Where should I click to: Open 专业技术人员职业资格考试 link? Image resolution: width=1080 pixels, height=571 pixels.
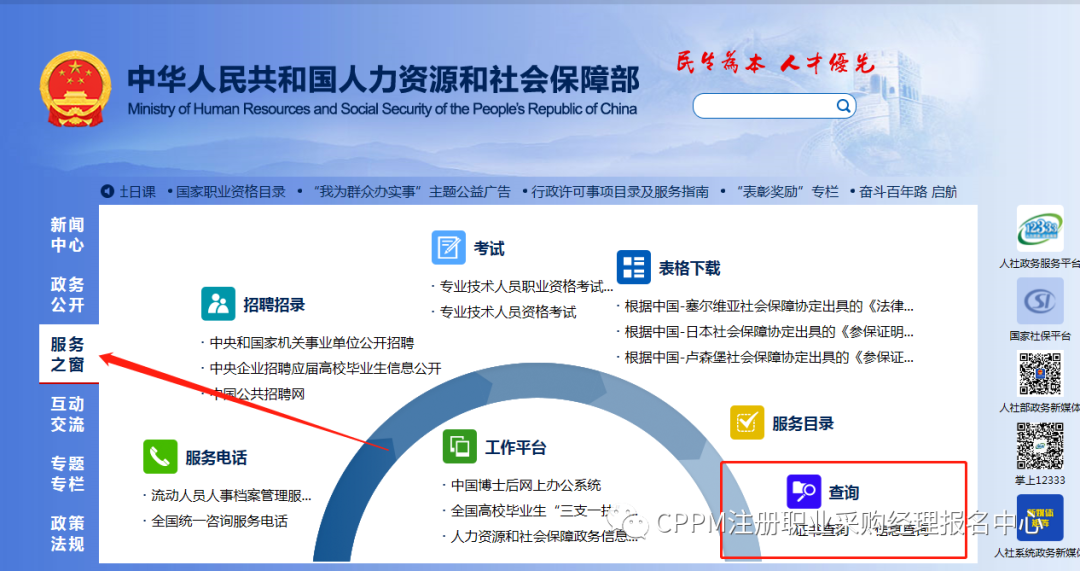coord(526,287)
